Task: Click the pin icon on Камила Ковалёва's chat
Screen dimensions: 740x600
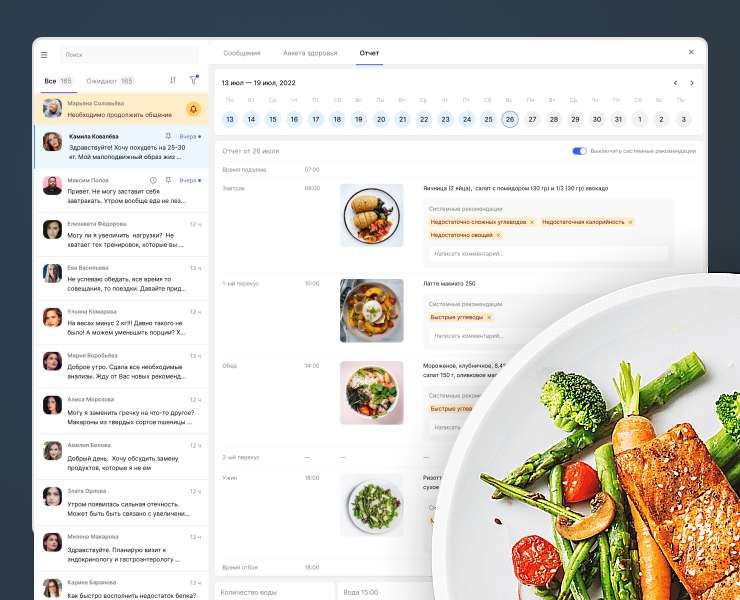Action: tap(168, 136)
